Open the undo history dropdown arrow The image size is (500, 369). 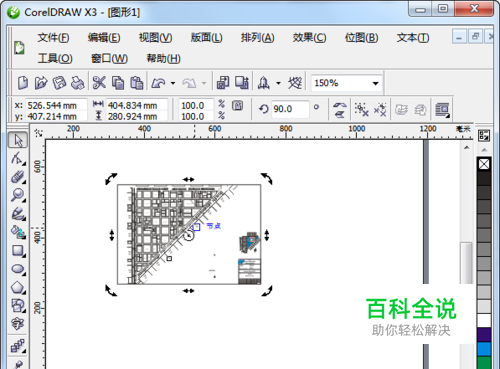pos(173,83)
